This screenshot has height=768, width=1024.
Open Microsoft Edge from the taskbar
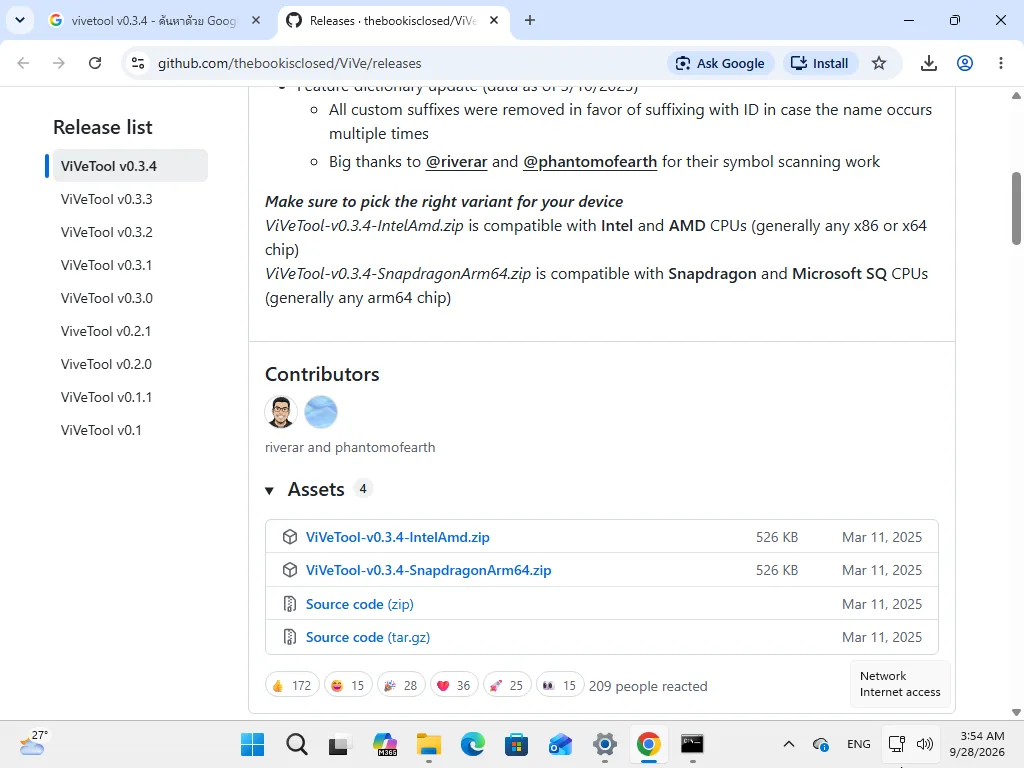473,744
